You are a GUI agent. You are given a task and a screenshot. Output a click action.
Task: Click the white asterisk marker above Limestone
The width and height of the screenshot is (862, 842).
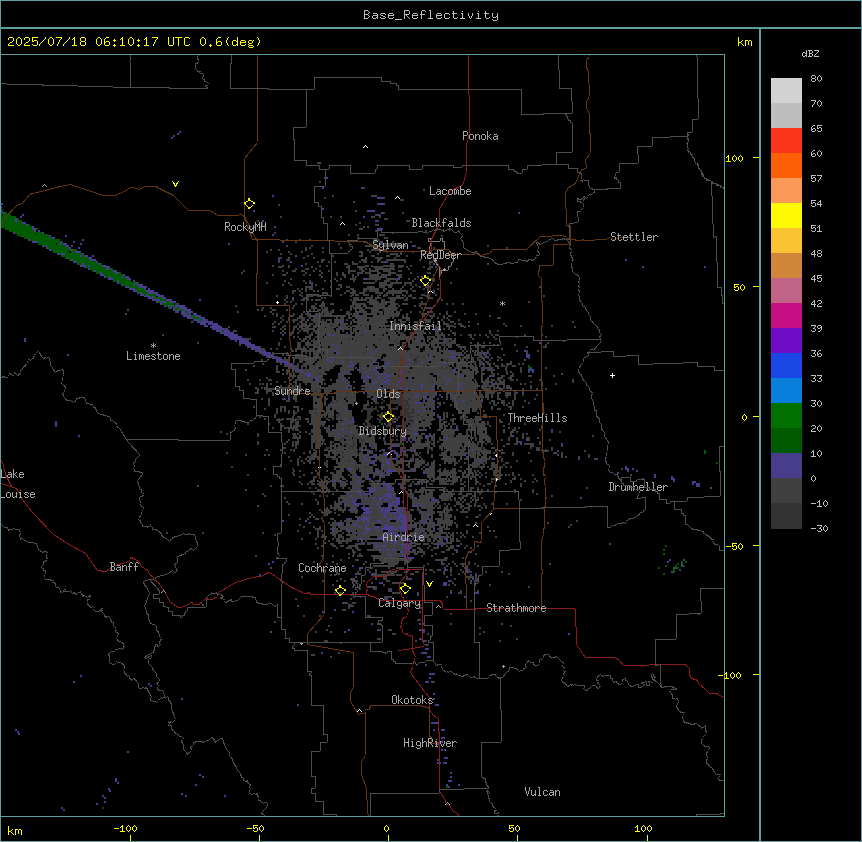(x=153, y=346)
